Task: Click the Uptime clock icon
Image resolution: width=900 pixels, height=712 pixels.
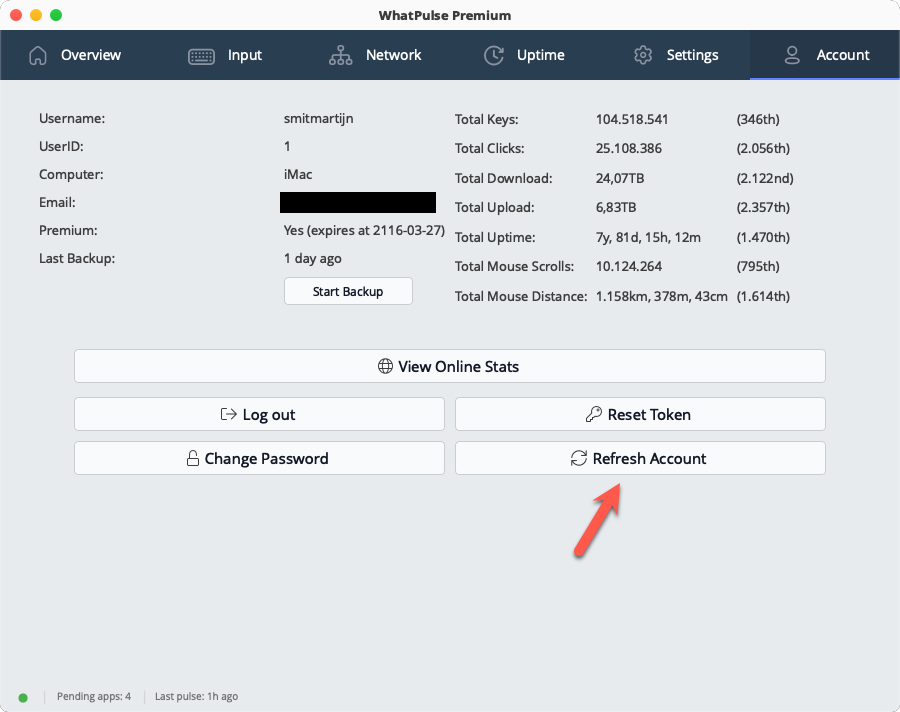Action: pos(494,55)
